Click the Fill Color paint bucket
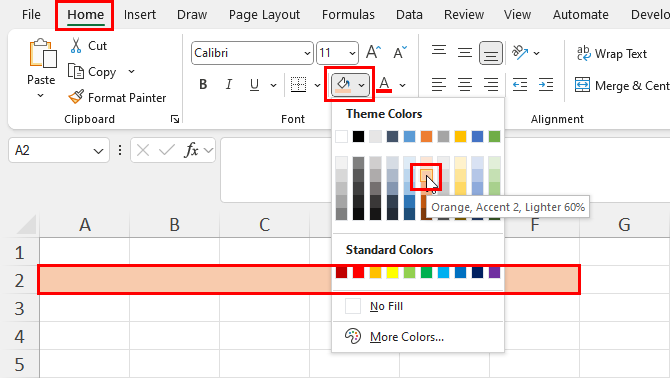The image size is (670, 378). tap(343, 84)
